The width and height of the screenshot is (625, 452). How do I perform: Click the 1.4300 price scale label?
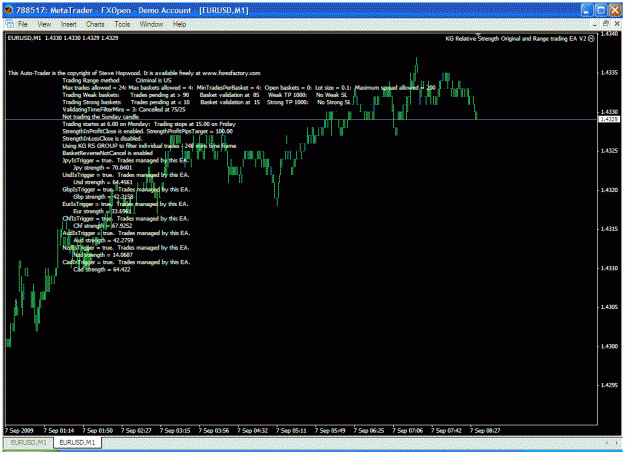point(609,346)
